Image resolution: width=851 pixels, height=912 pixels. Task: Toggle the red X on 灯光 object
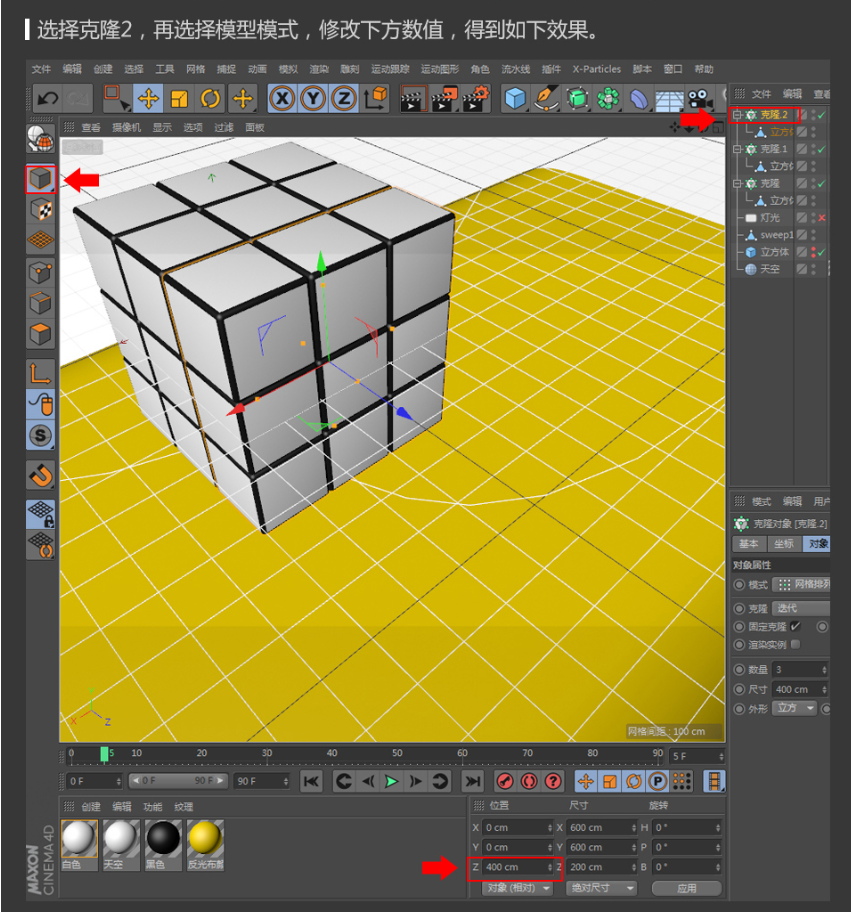pos(821,218)
